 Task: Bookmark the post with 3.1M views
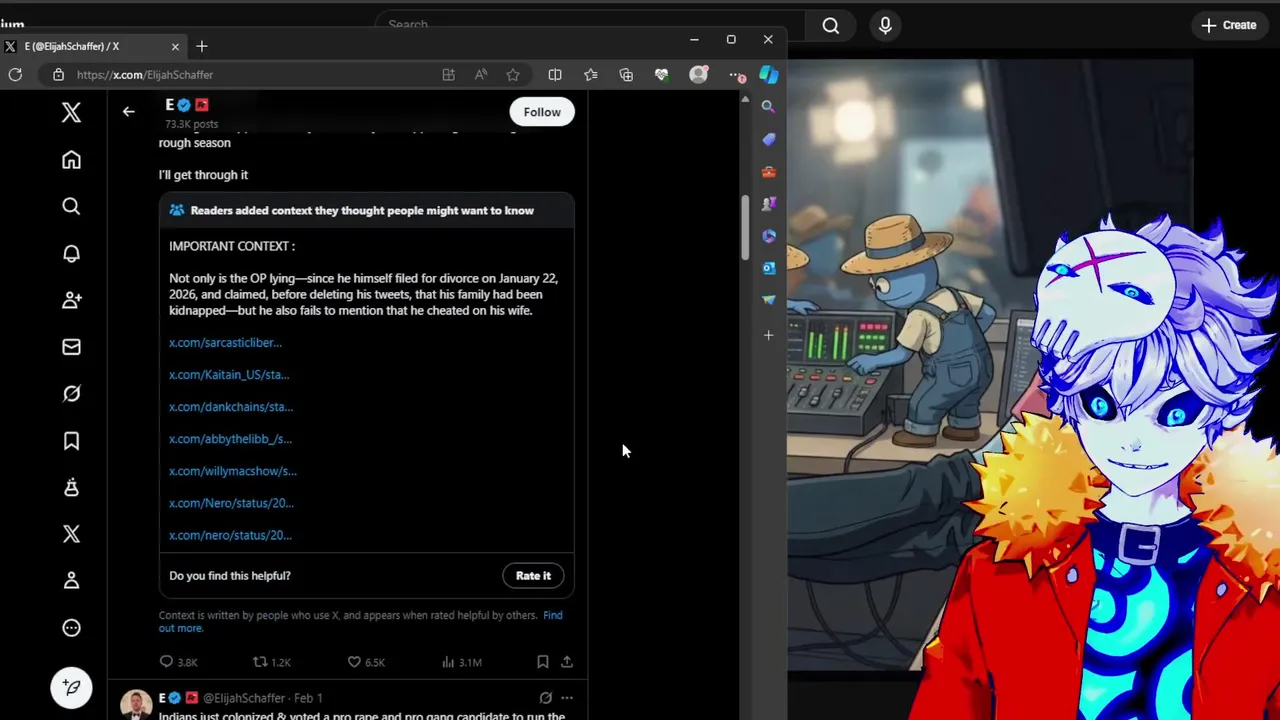[x=542, y=662]
